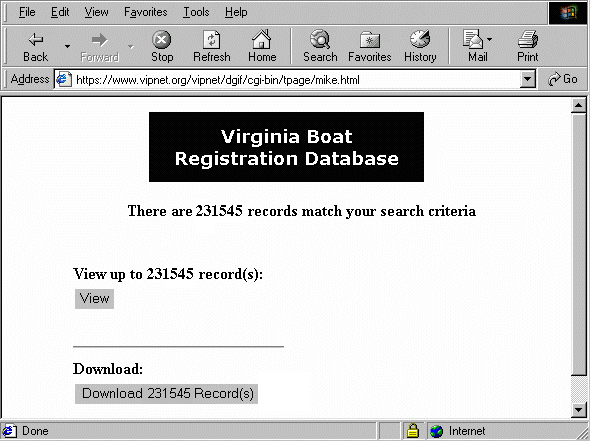The width and height of the screenshot is (590, 441).
Task: Open the History clock icon
Action: [x=420, y=46]
